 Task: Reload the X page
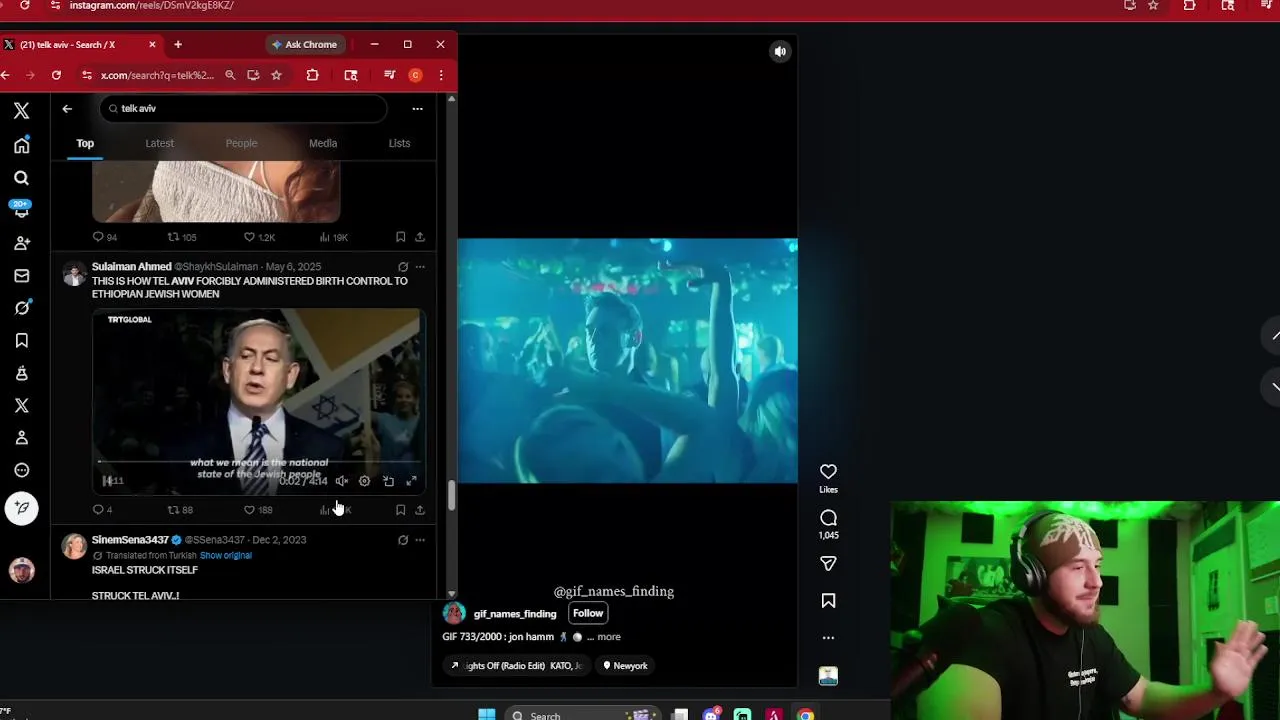point(56,75)
